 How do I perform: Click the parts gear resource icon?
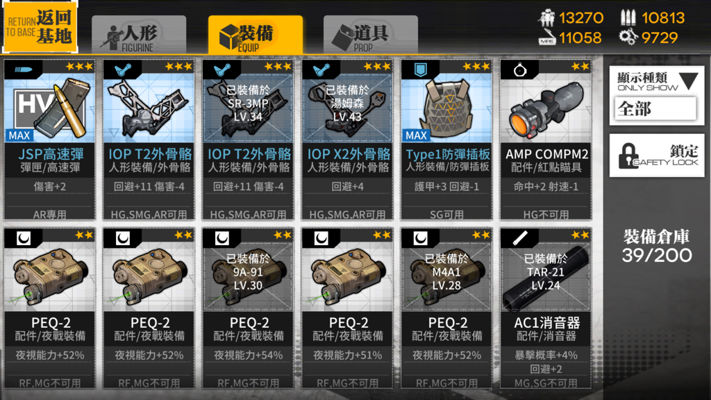(x=628, y=37)
